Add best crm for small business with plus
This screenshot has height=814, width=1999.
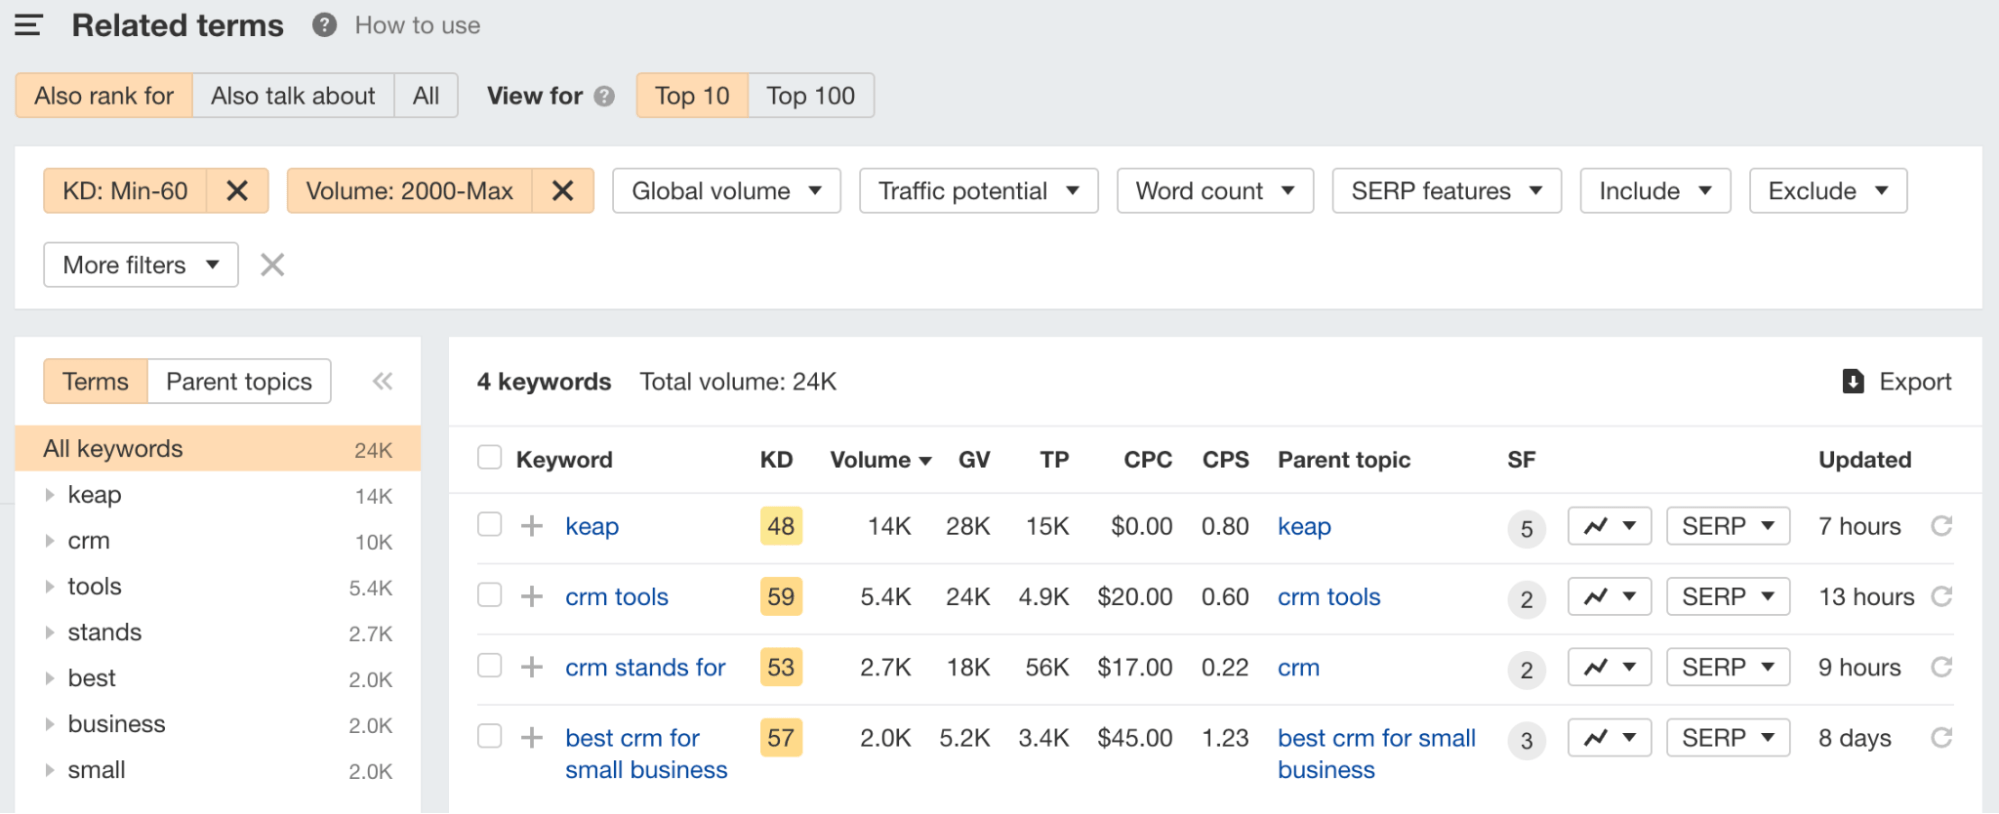click(x=532, y=738)
